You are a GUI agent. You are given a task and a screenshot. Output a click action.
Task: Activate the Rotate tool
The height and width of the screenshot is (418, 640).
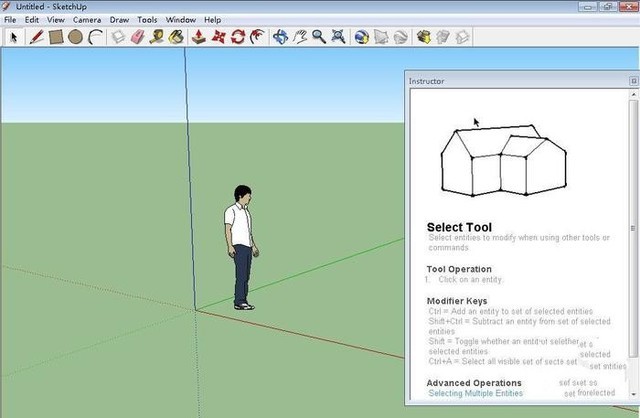click(238, 37)
